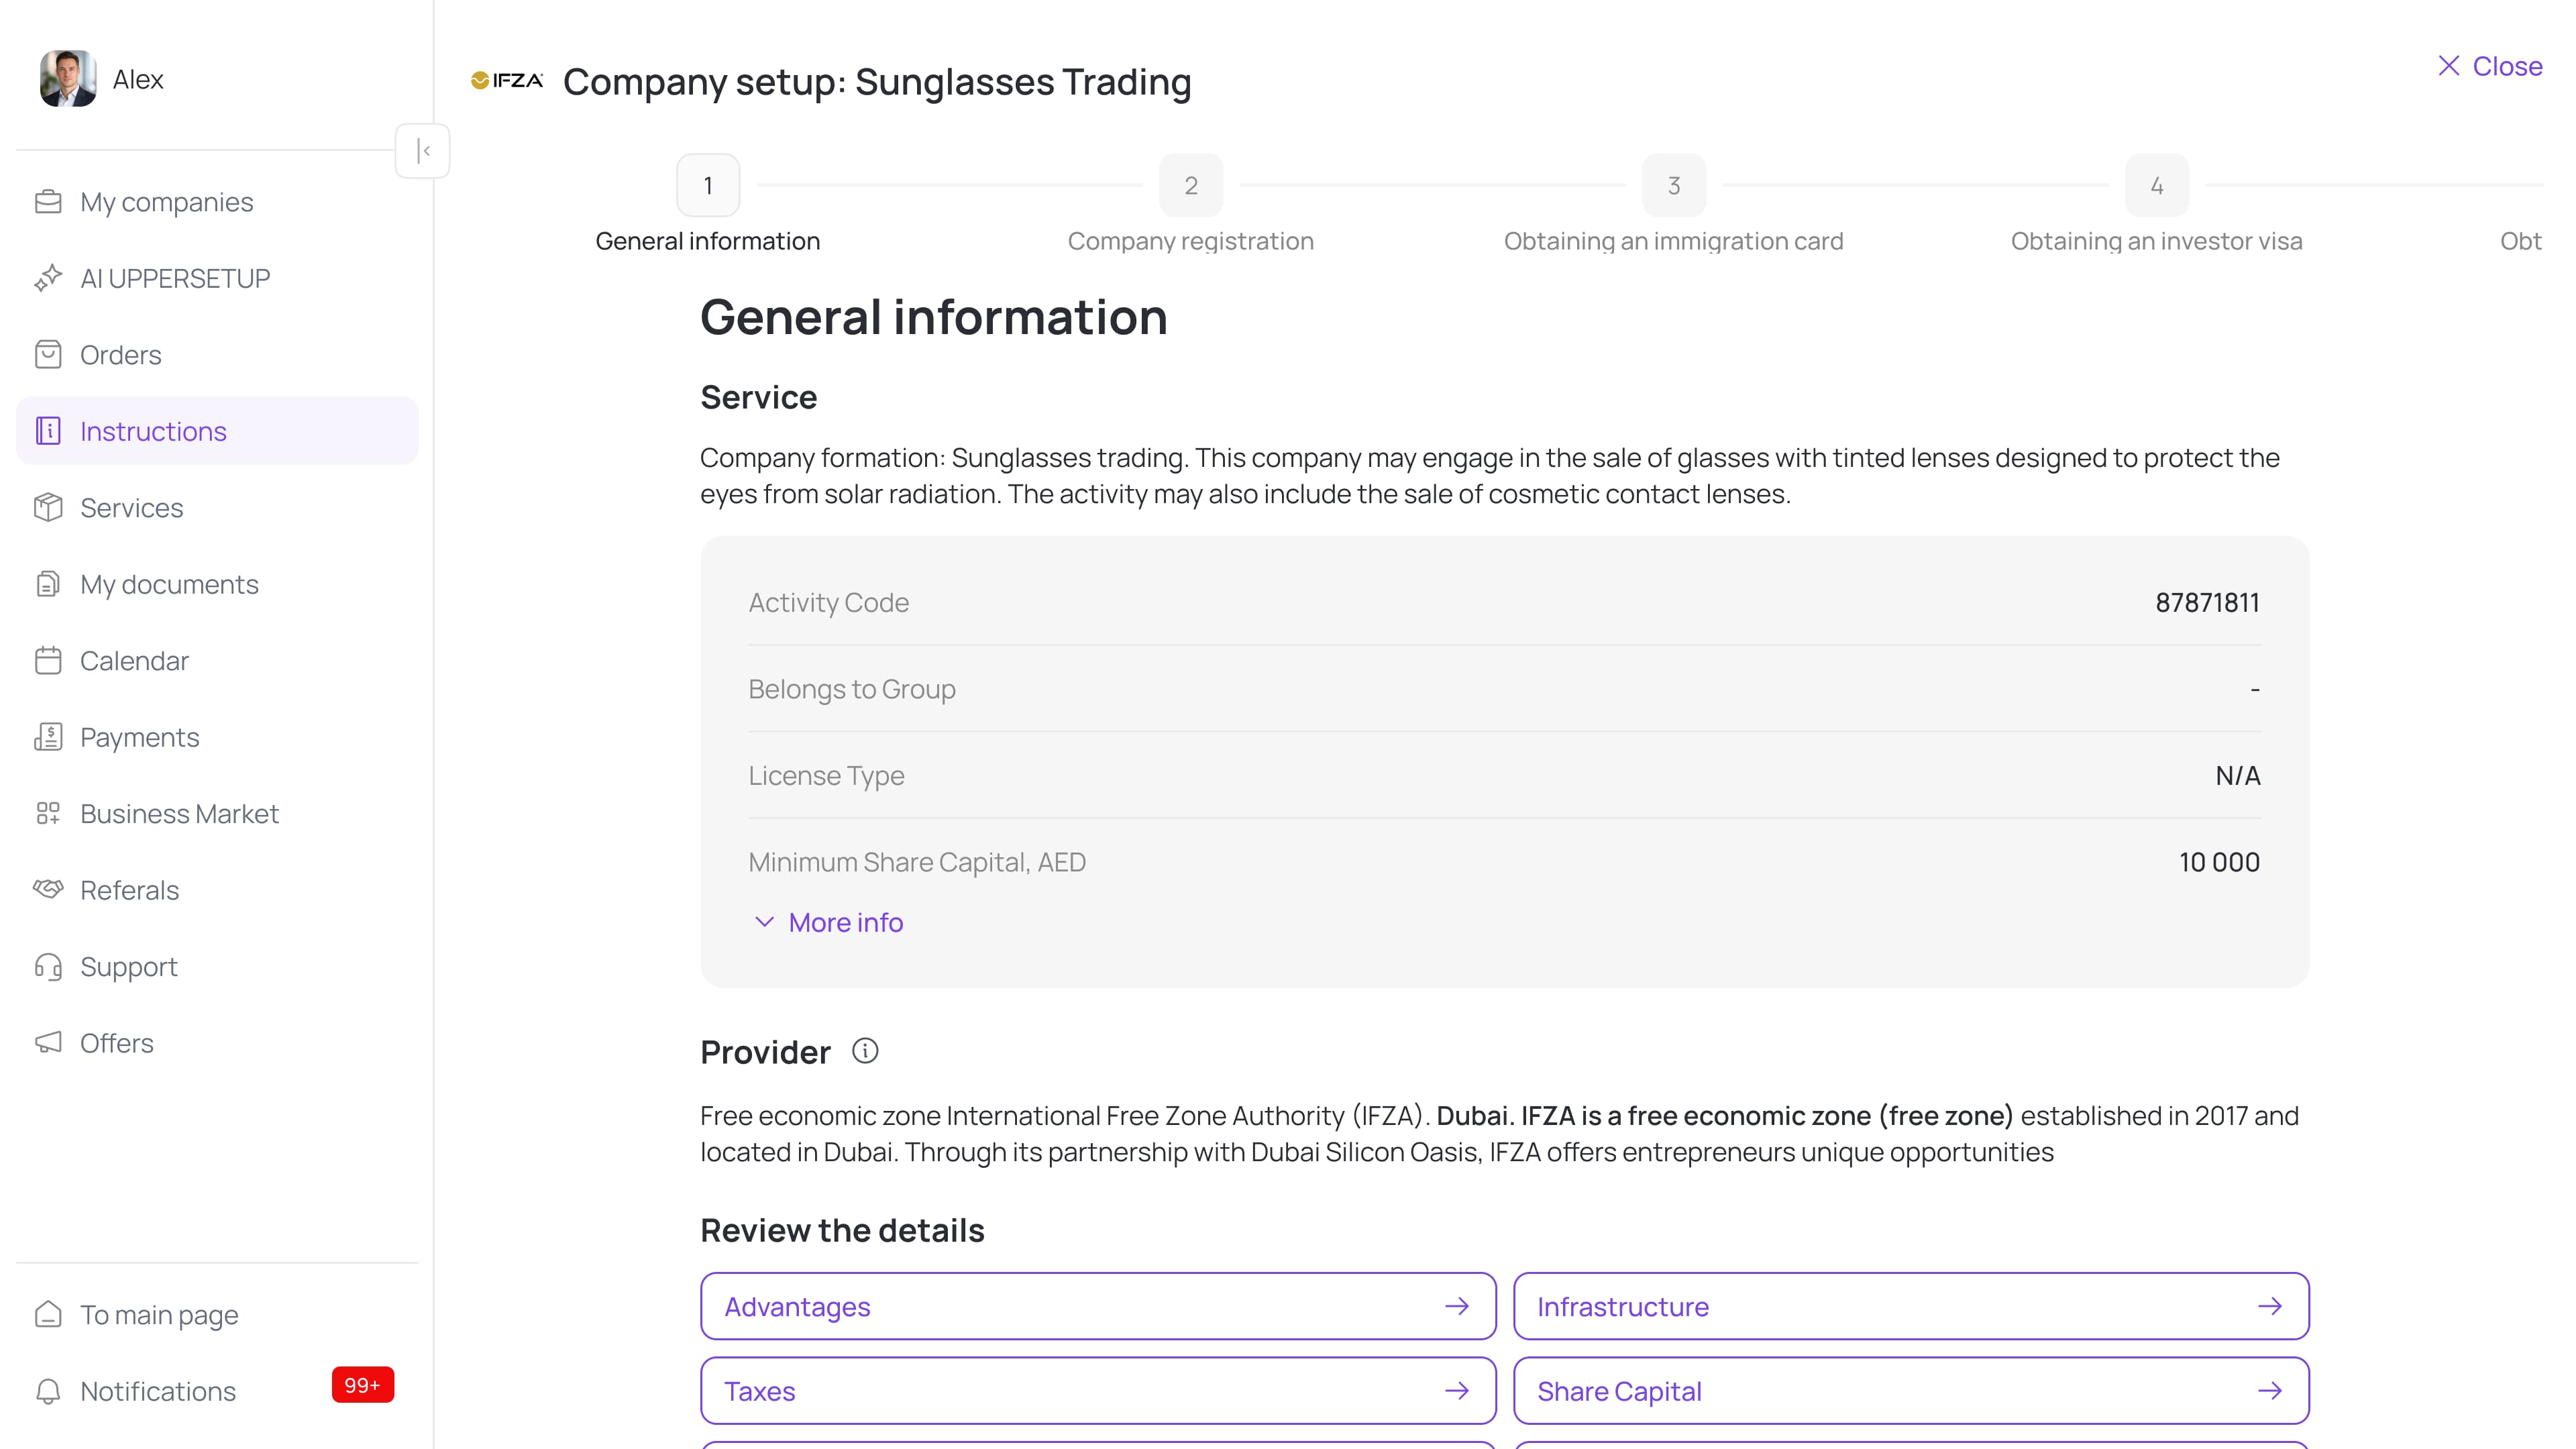The image size is (2576, 1449).
Task: Click the Payments receipt icon
Action: pos(48,737)
